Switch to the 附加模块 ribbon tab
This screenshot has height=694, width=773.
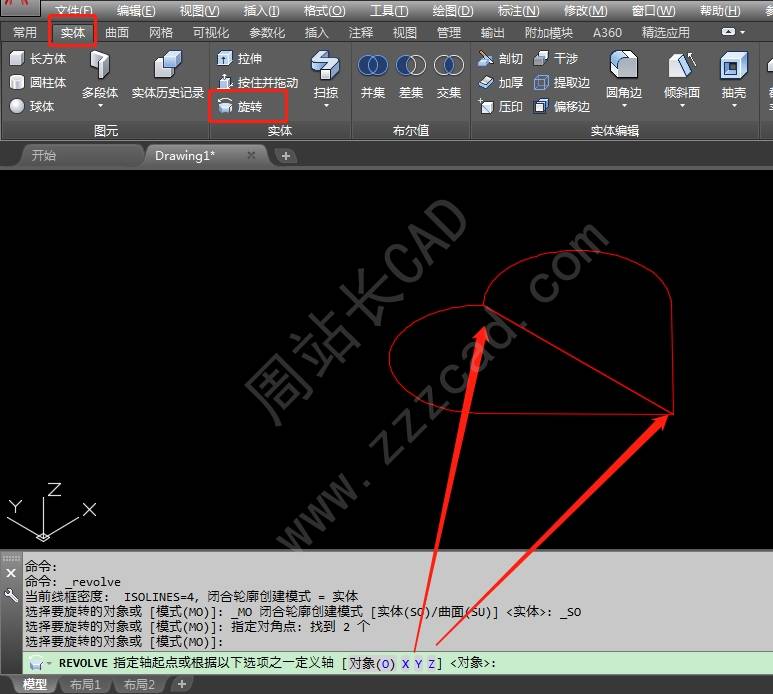[549, 33]
